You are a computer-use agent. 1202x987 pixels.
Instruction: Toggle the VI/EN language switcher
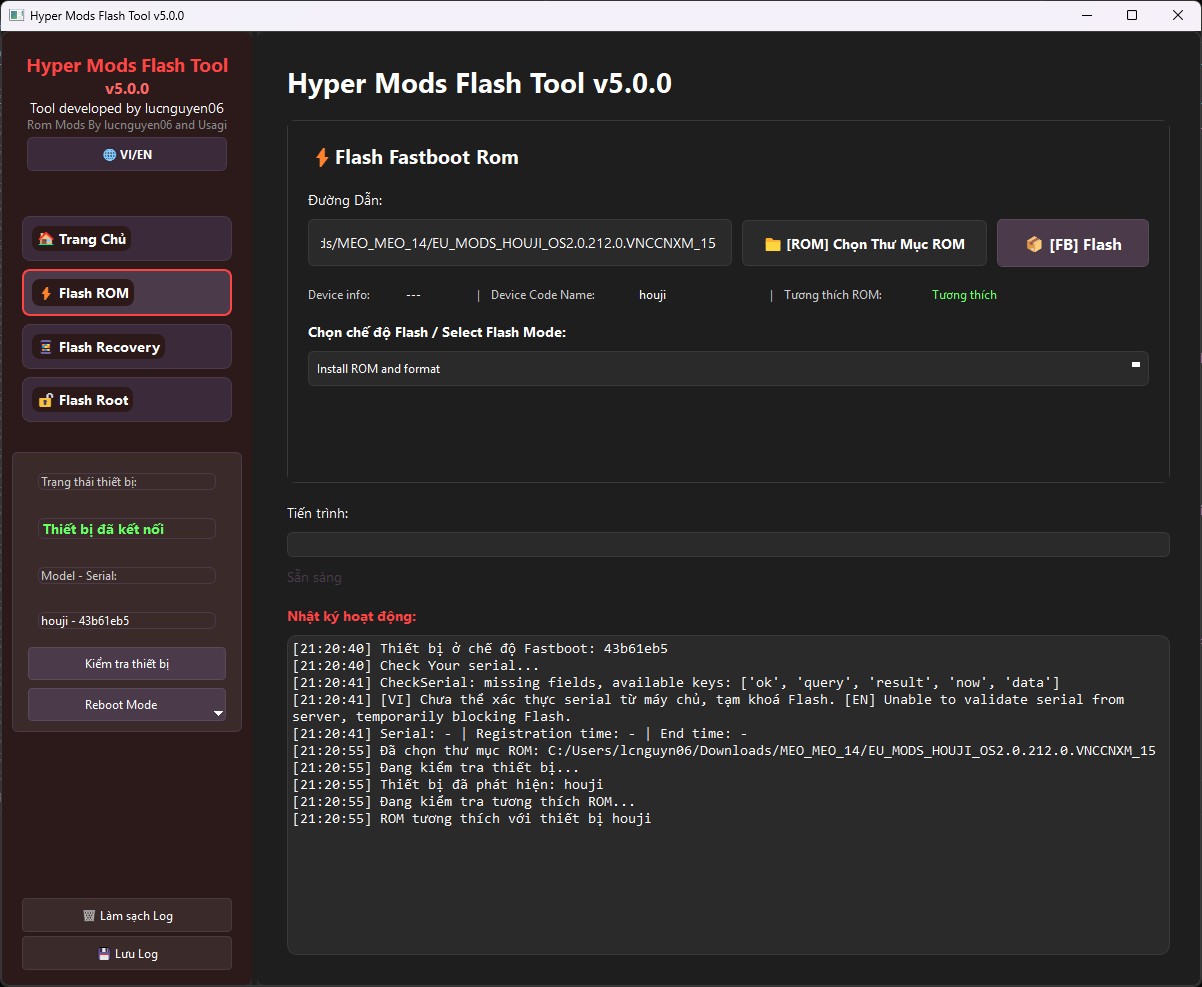coord(127,154)
